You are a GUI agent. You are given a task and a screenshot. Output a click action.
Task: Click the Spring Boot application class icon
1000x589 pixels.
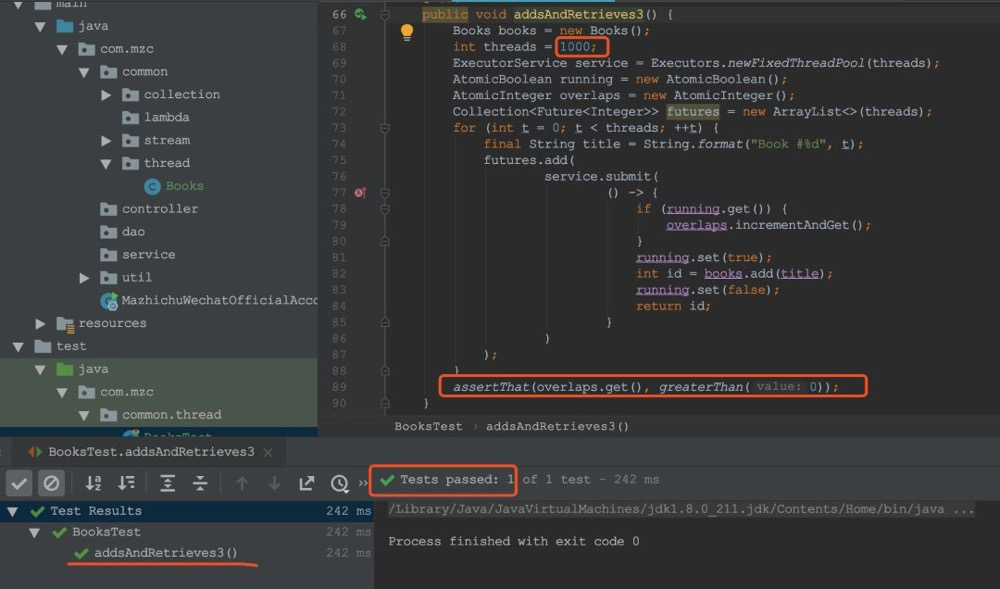click(x=109, y=301)
